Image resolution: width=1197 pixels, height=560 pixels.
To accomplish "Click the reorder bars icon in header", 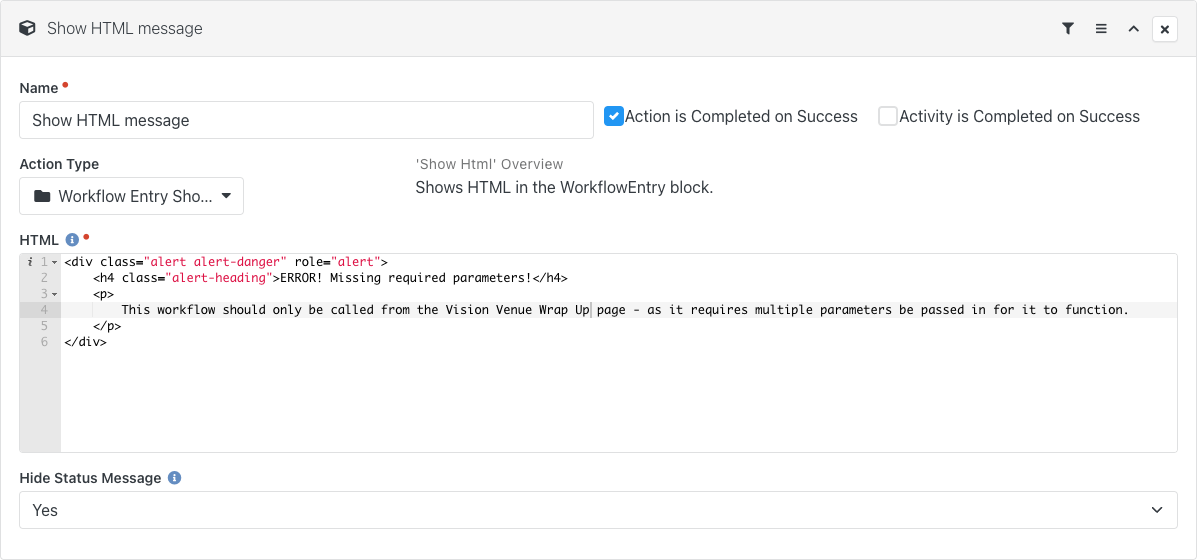I will tap(1101, 29).
